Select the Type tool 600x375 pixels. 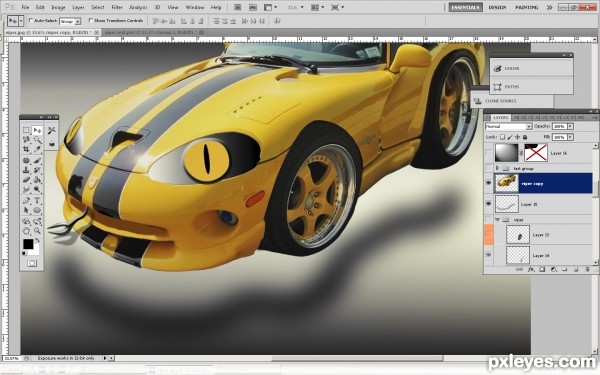click(37, 200)
